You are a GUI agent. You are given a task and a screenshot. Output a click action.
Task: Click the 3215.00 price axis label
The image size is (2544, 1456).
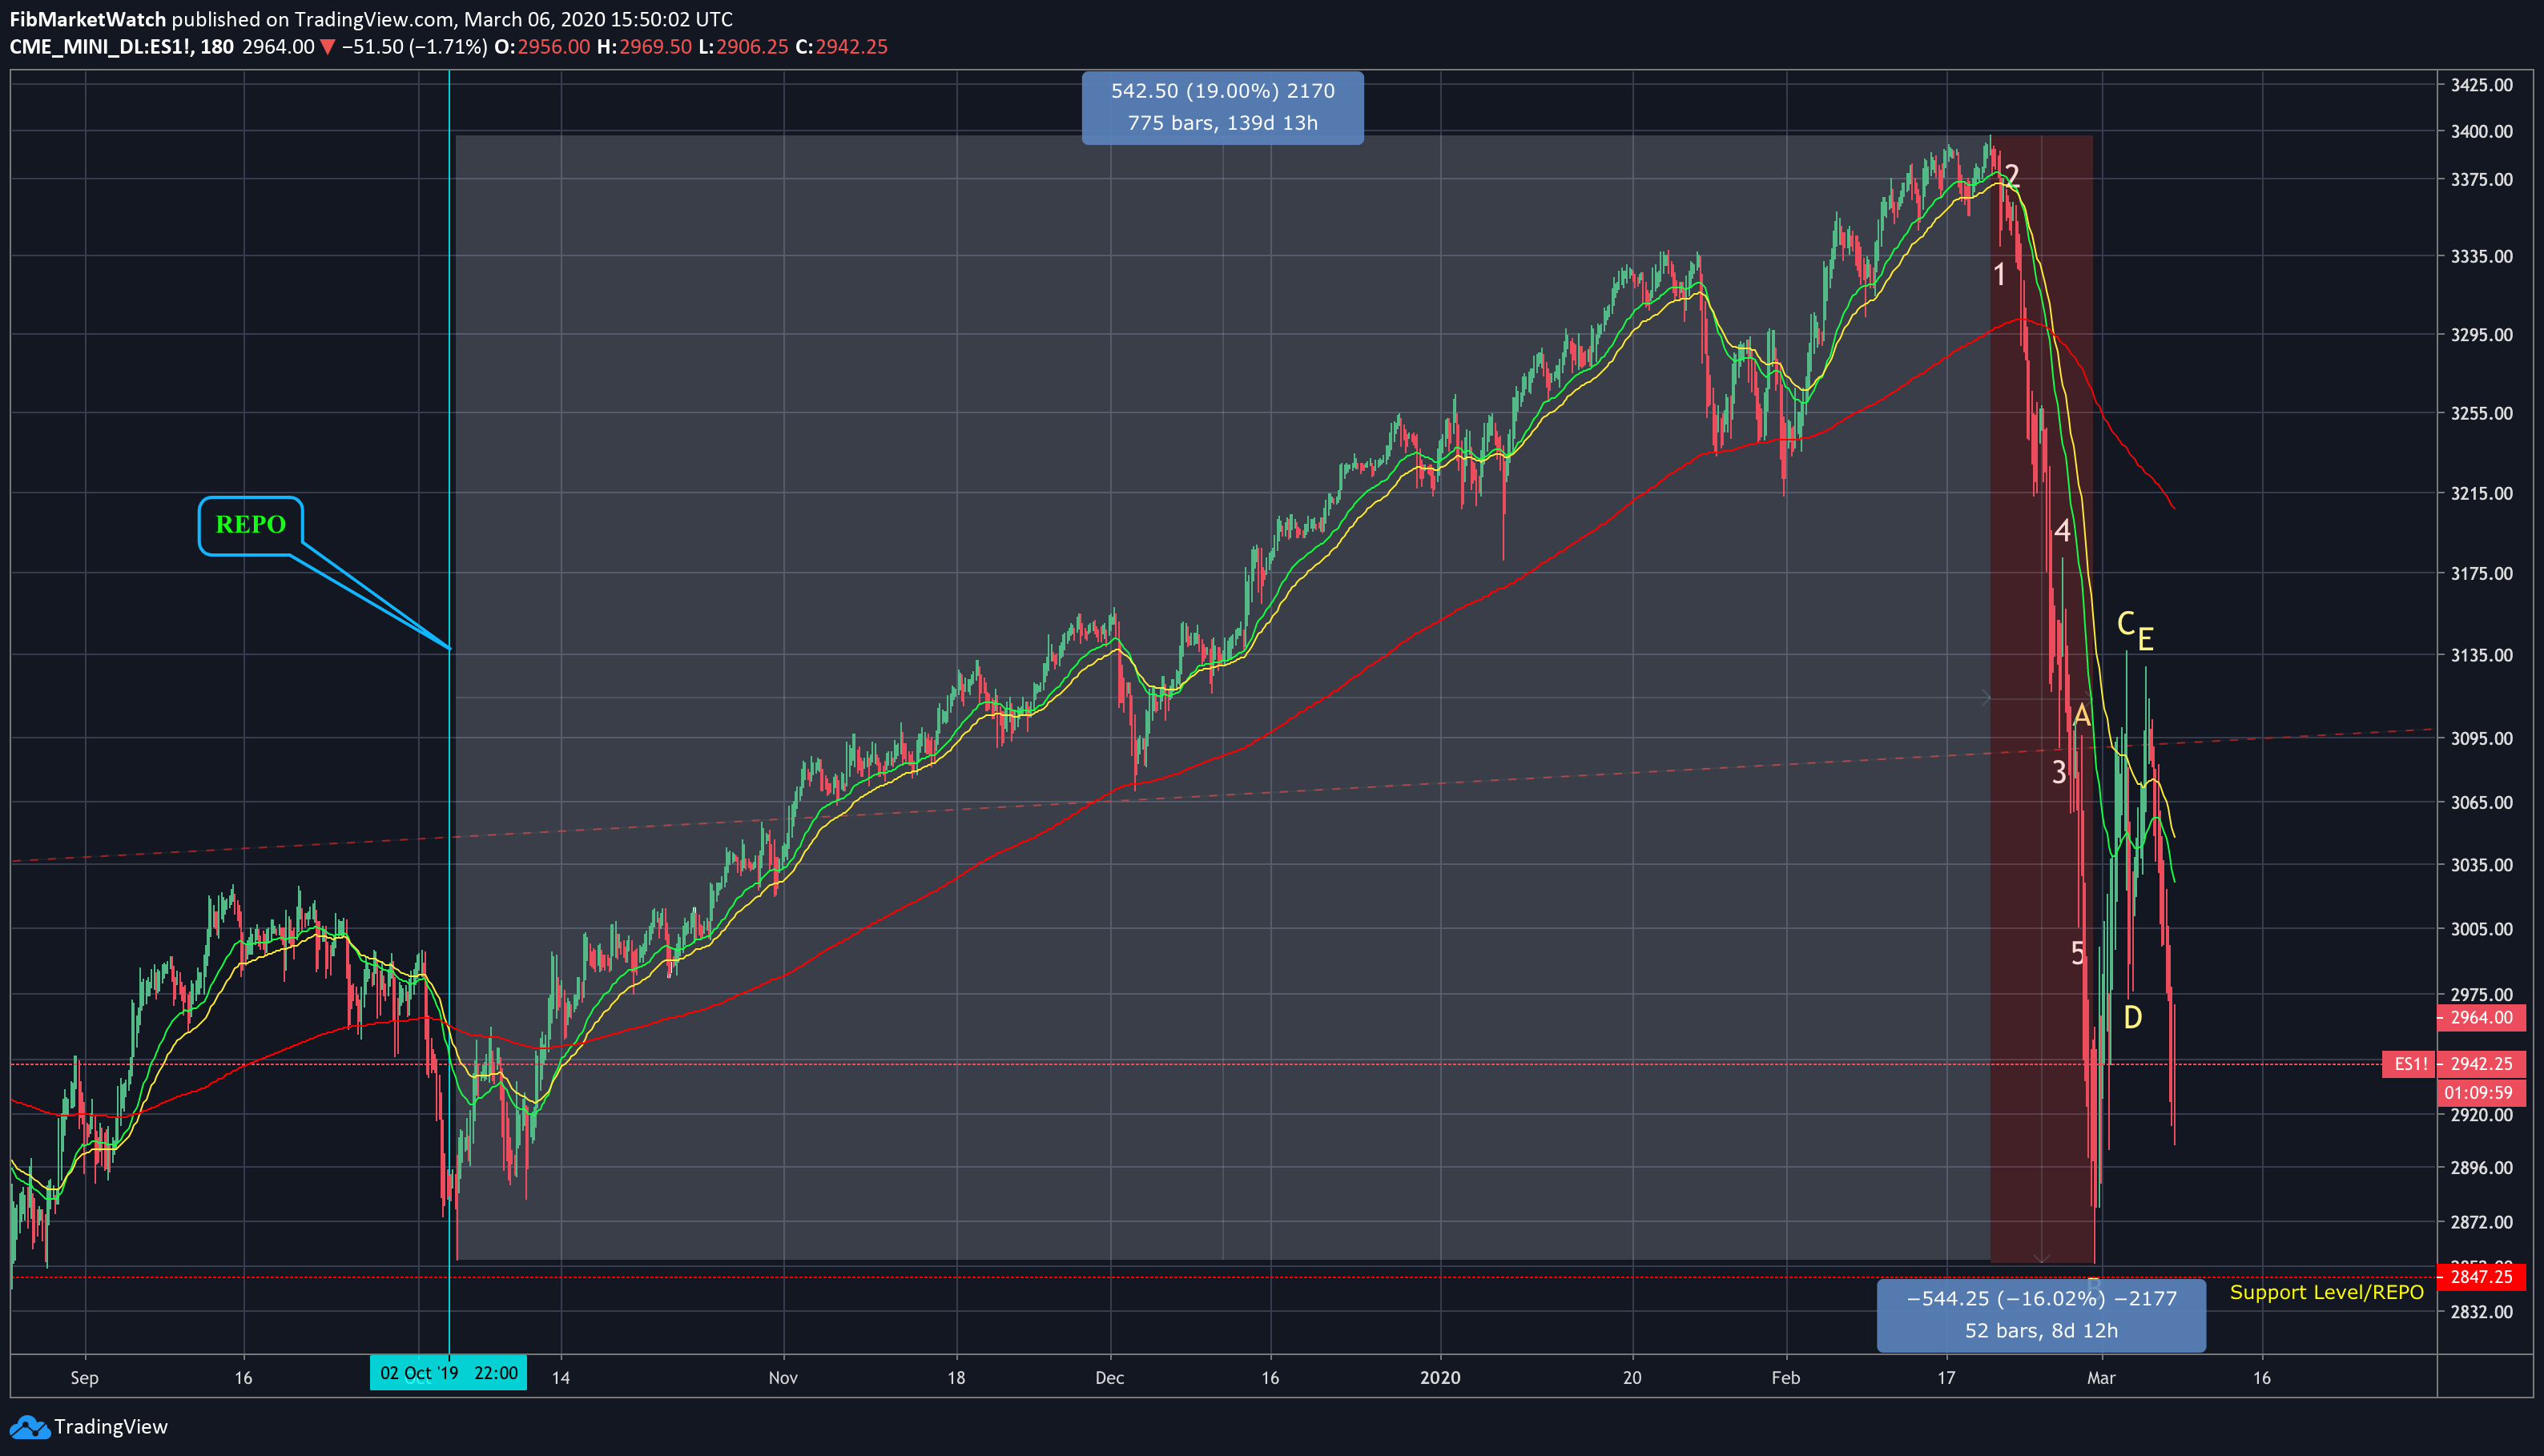click(2481, 493)
